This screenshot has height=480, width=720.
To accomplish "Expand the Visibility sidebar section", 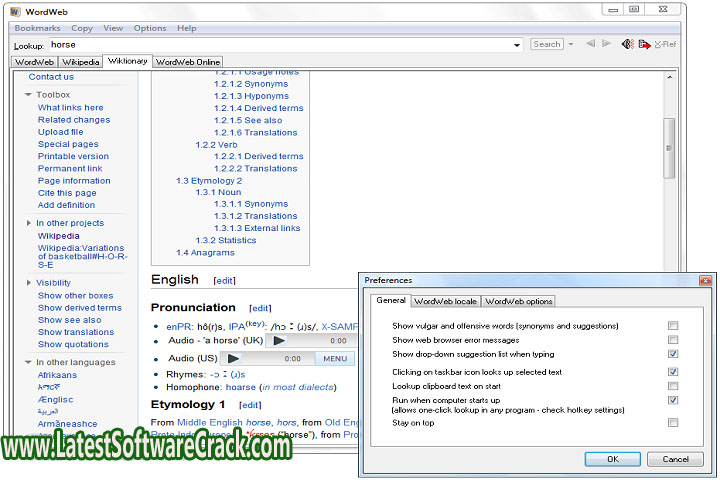I will 28,282.
